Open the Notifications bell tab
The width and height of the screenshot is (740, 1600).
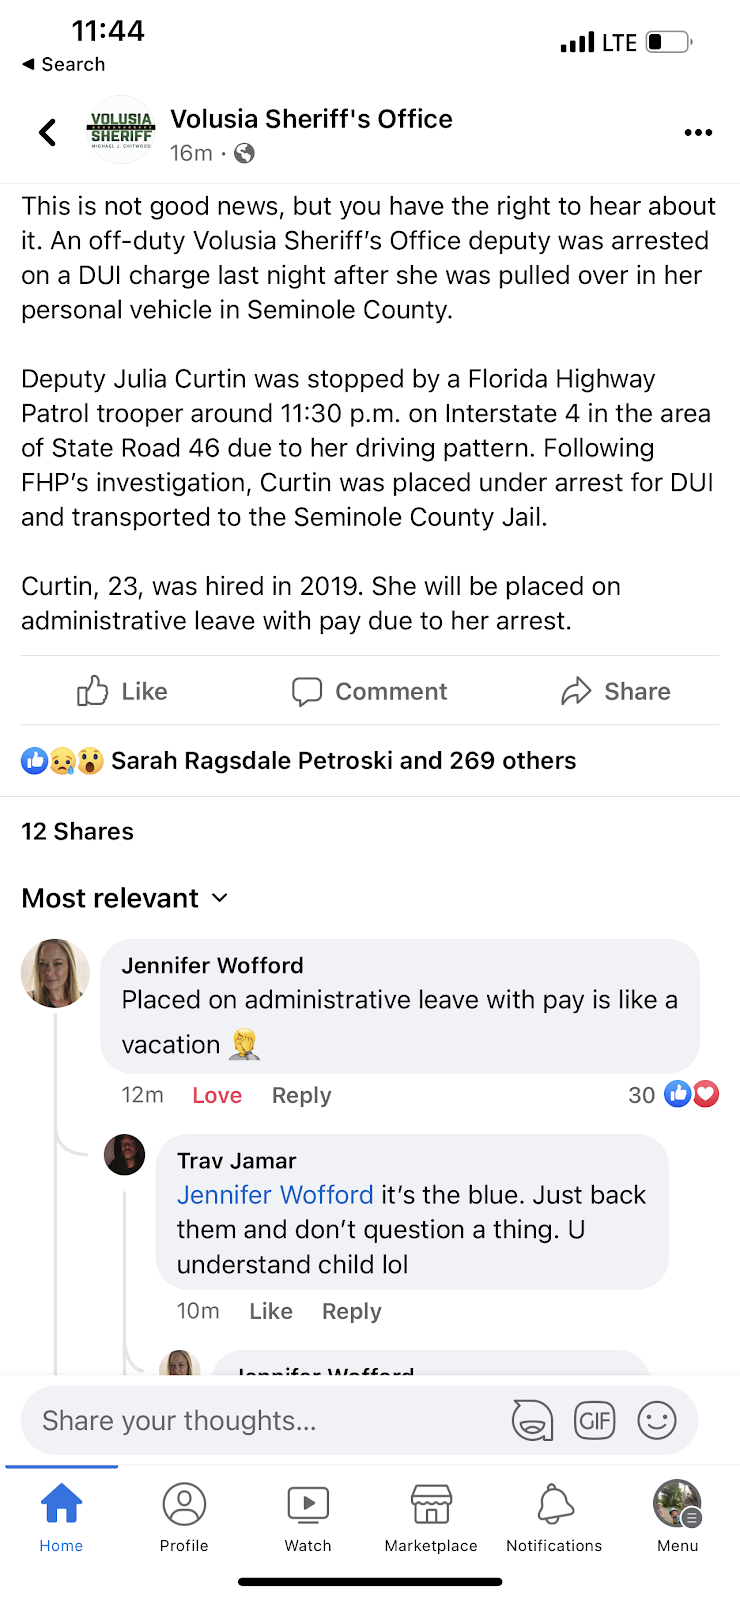(554, 1517)
